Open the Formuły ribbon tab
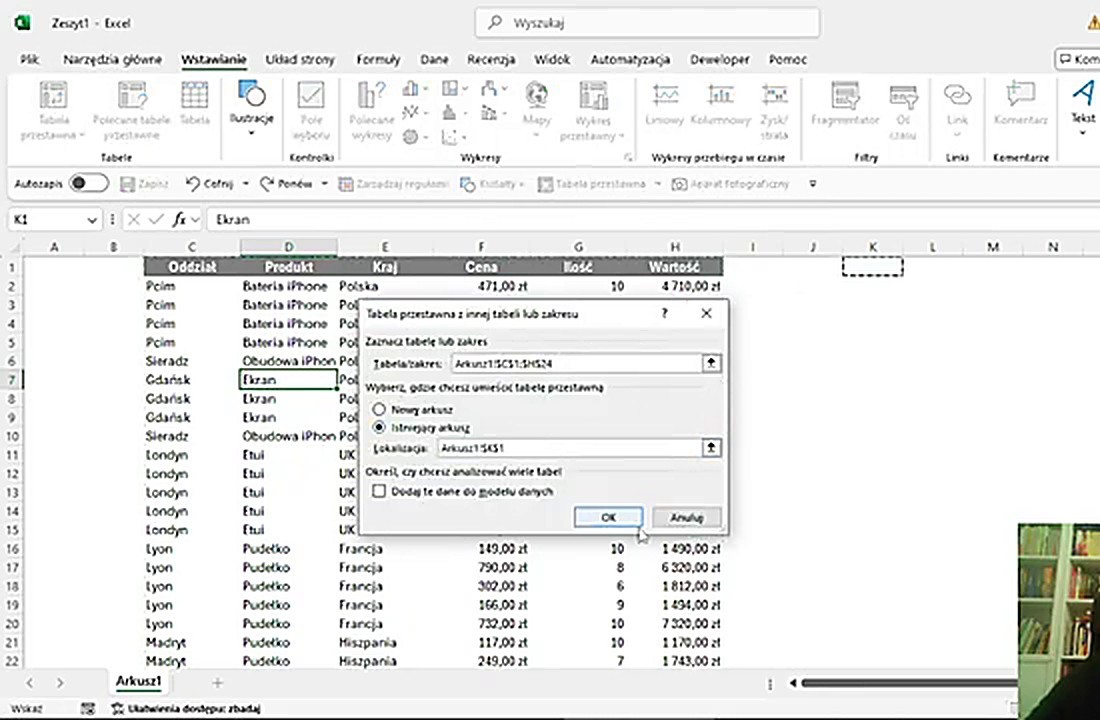Screen dimensions: 1100x720 point(378,60)
